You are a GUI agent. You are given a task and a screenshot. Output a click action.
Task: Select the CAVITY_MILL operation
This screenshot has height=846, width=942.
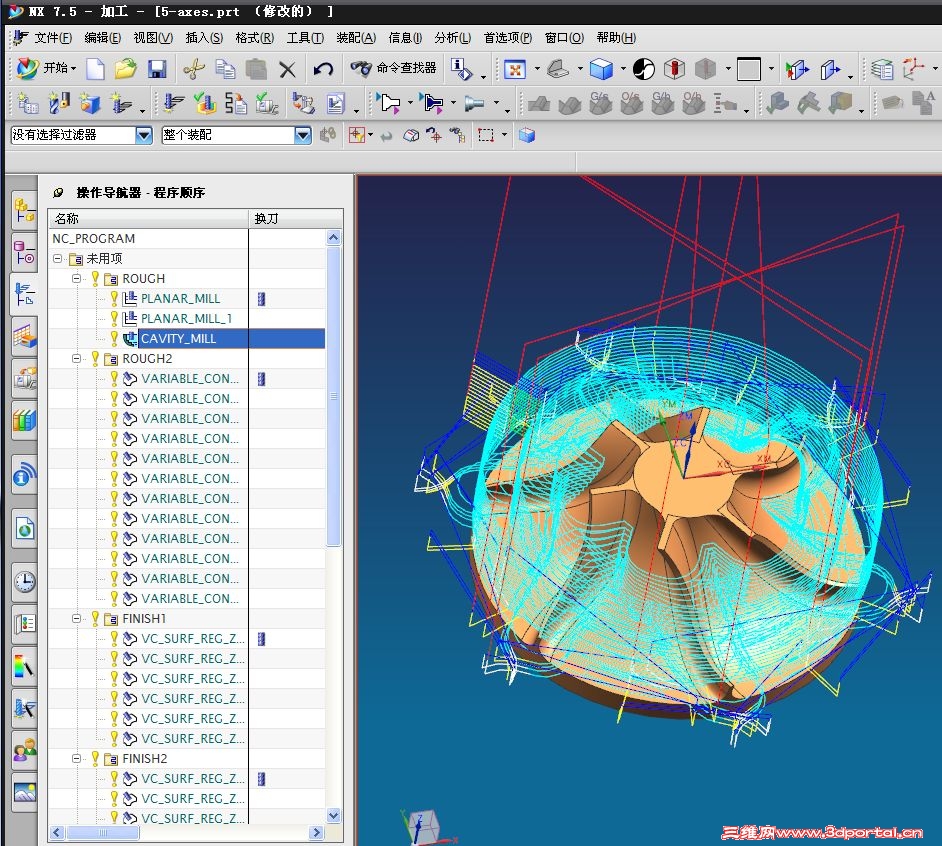(178, 339)
